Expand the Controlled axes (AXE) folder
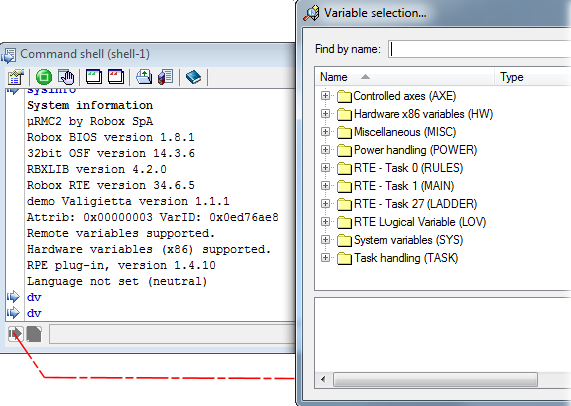The image size is (571, 406). click(x=325, y=96)
